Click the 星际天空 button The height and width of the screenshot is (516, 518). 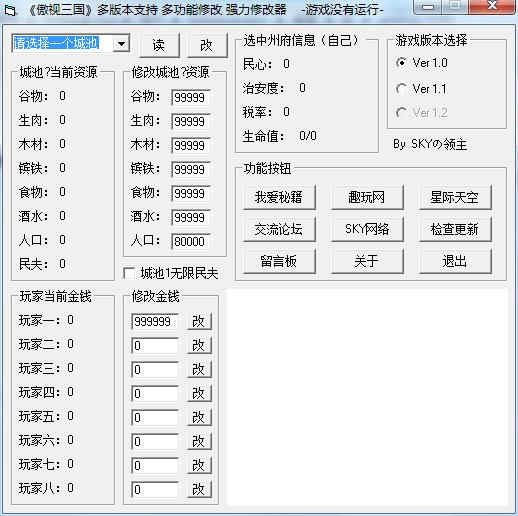455,197
